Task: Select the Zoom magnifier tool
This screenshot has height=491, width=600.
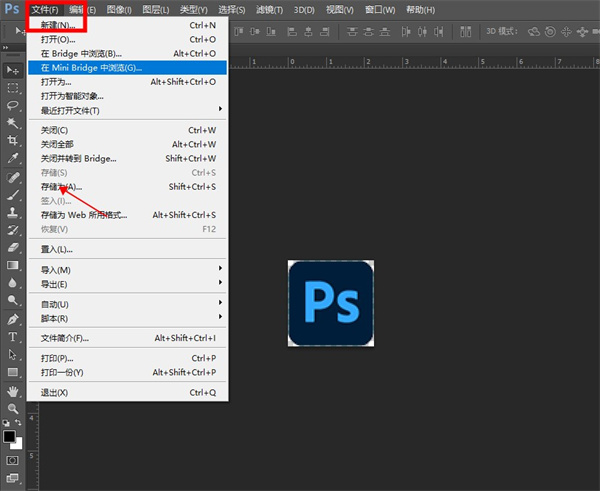Action: coord(13,408)
